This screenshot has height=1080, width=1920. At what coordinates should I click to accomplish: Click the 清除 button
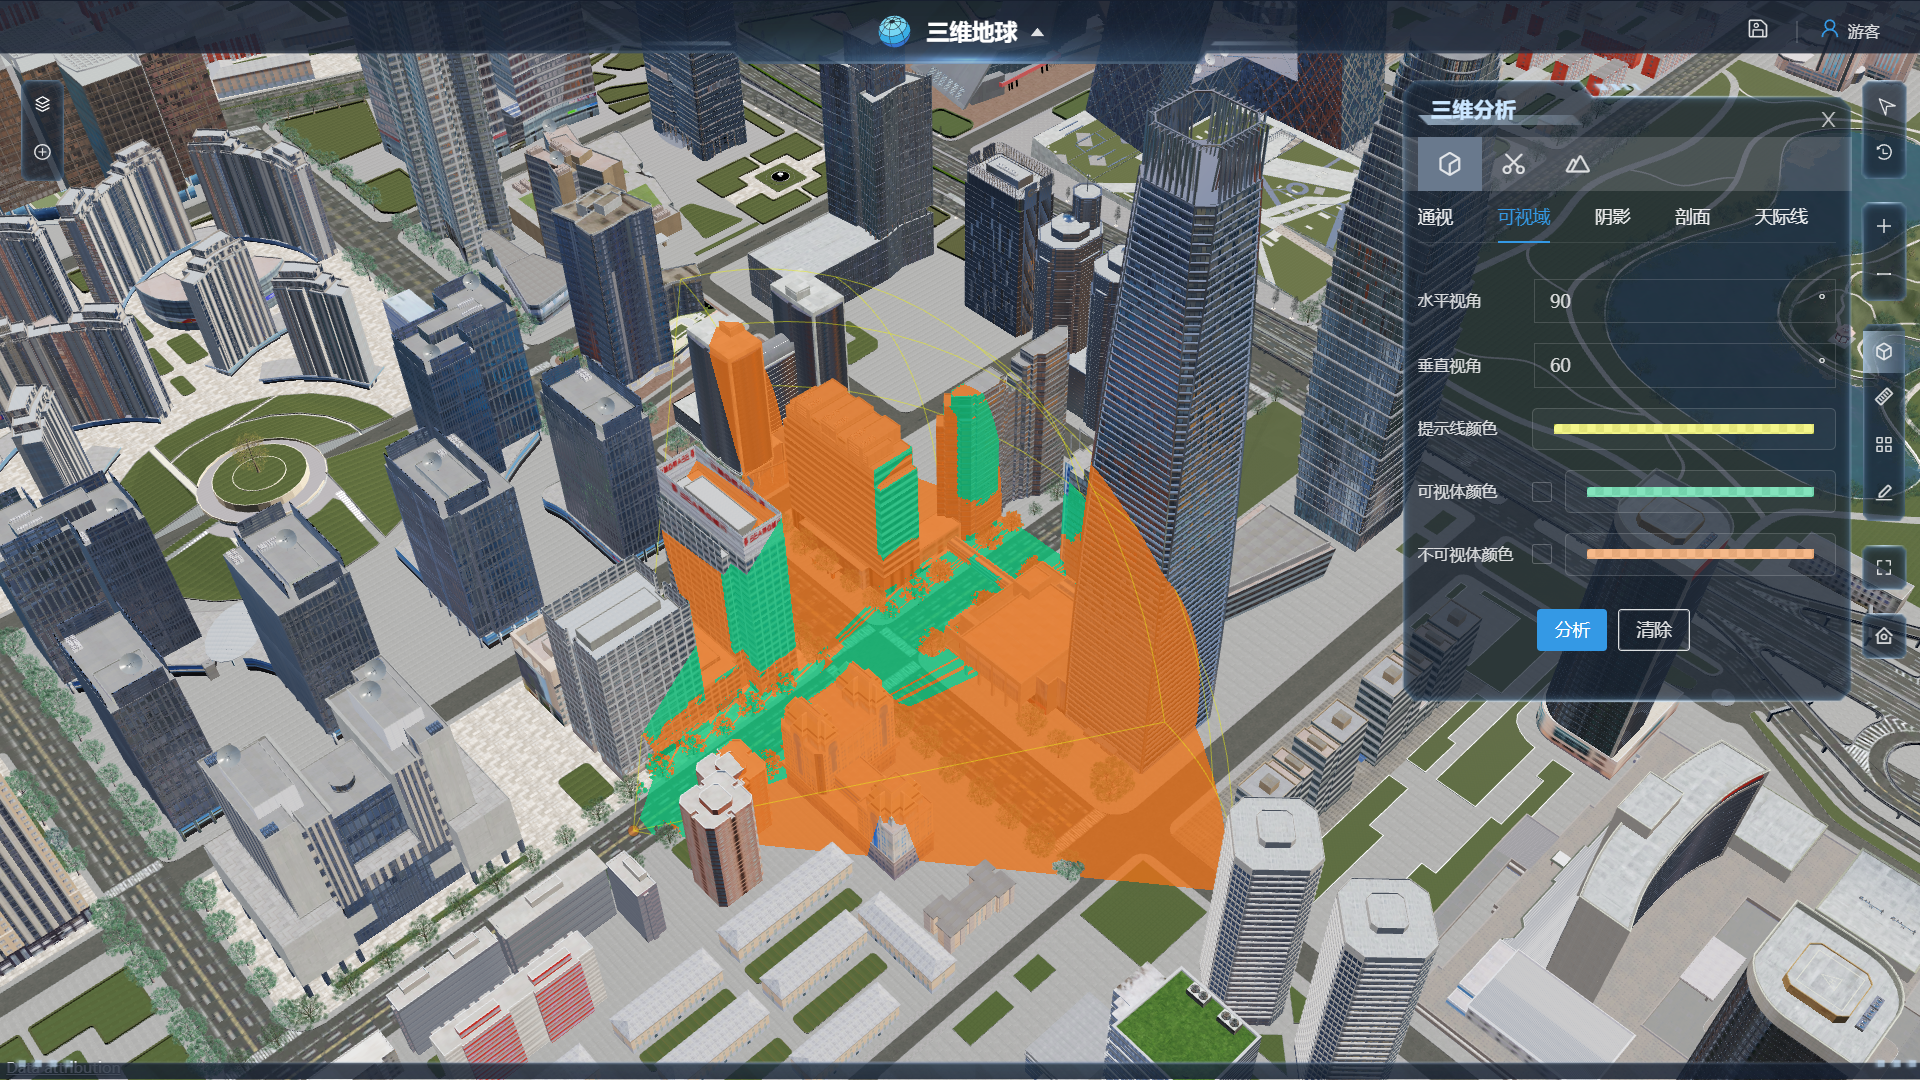tap(1653, 630)
